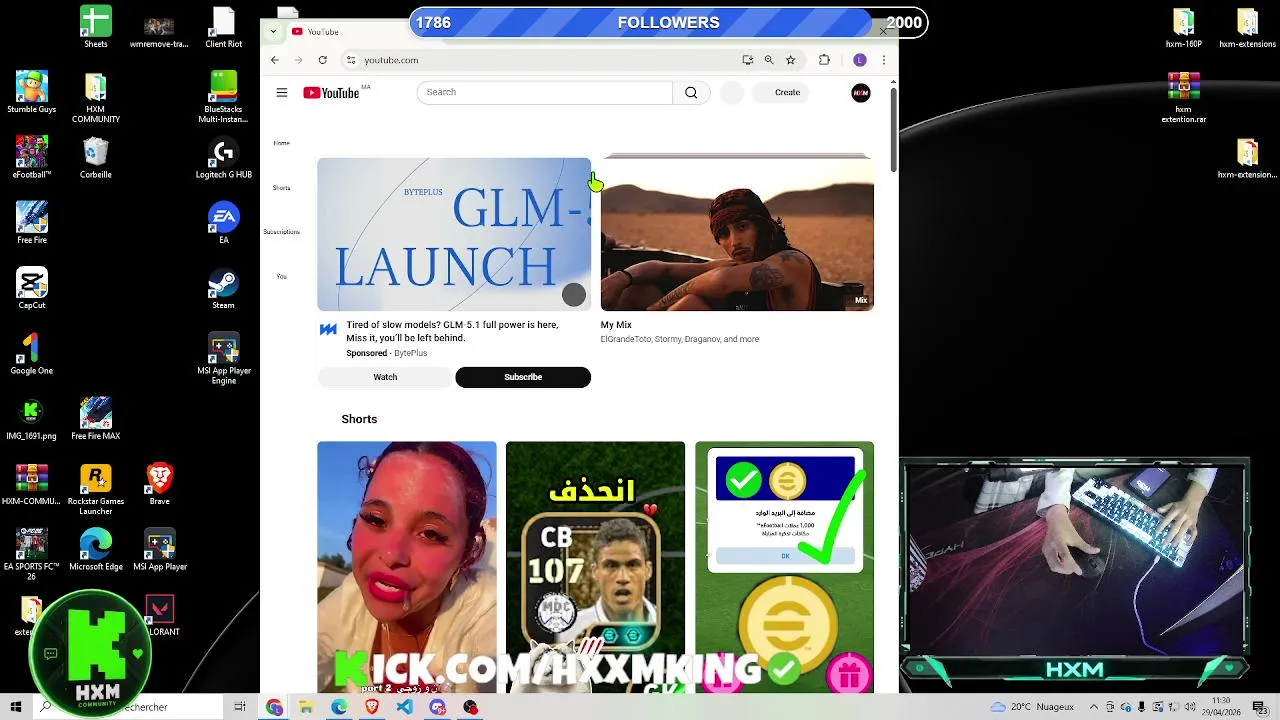
Task: Select the Microsoft Edge desktop icon
Action: coord(96,550)
